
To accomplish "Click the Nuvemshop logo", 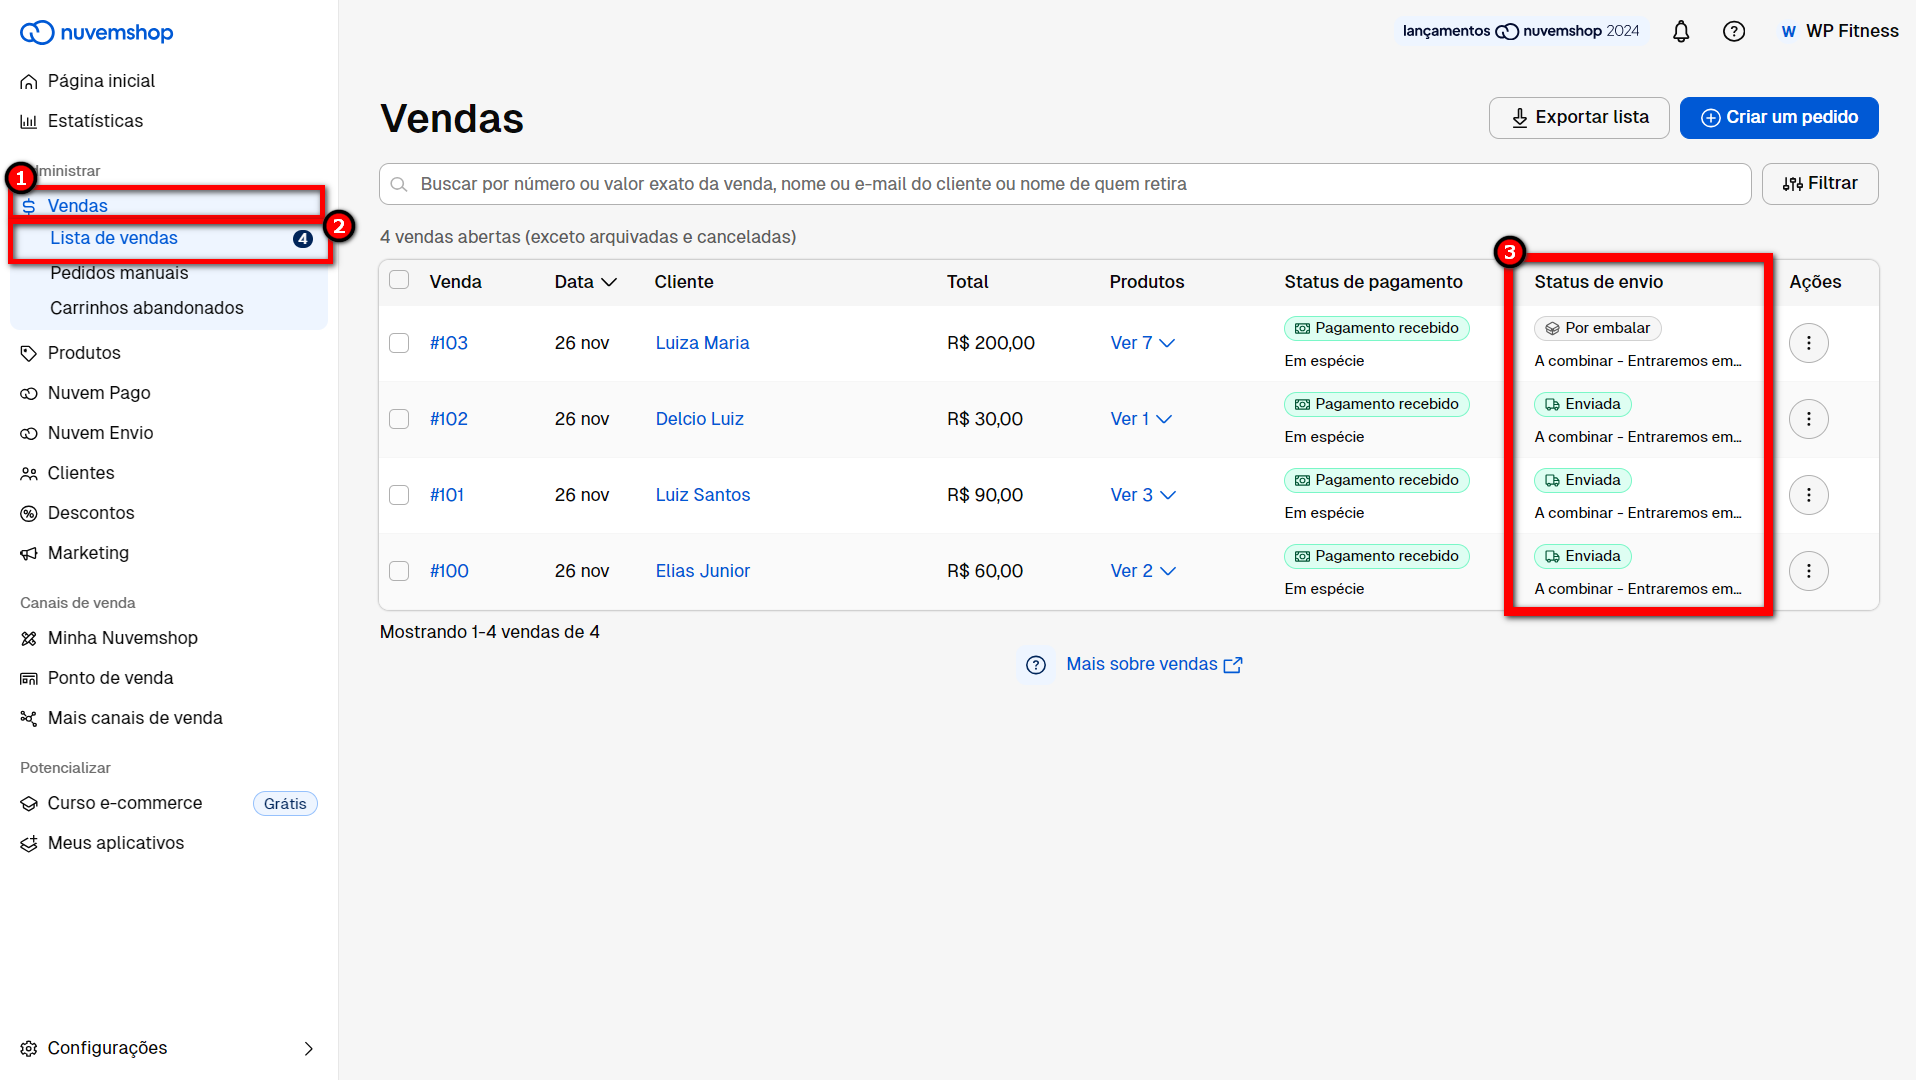I will 97,33.
